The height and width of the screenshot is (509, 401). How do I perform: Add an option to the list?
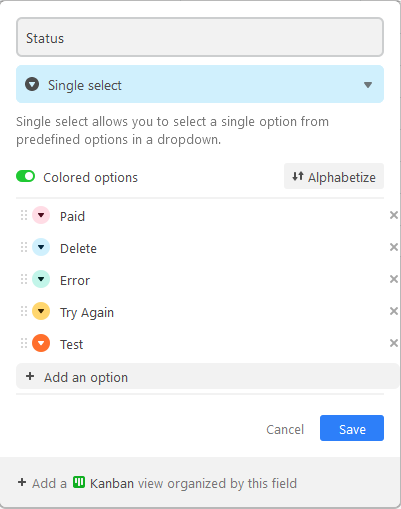point(207,377)
